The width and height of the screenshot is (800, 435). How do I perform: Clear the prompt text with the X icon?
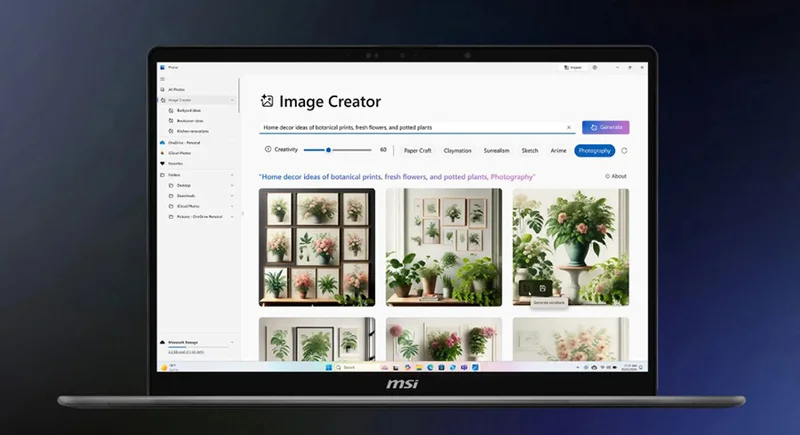[x=569, y=127]
